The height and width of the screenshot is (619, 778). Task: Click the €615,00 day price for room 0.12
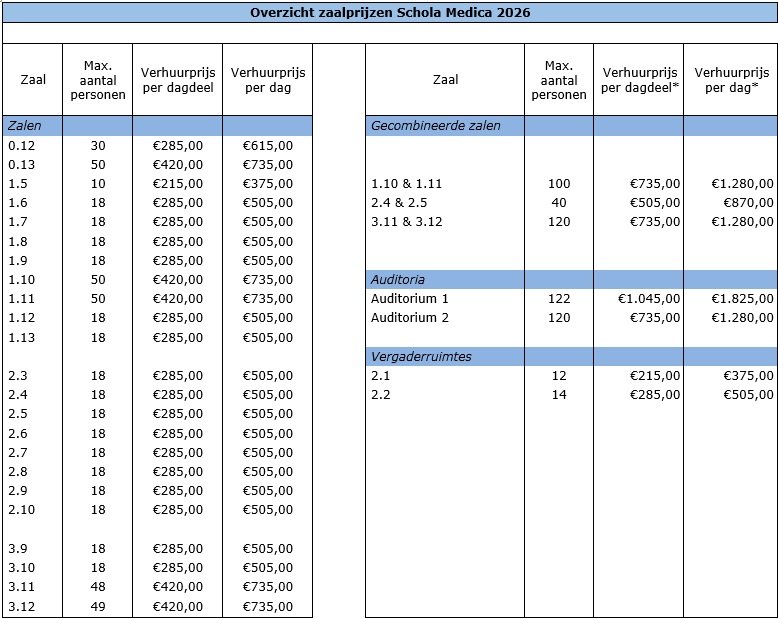pos(267,146)
